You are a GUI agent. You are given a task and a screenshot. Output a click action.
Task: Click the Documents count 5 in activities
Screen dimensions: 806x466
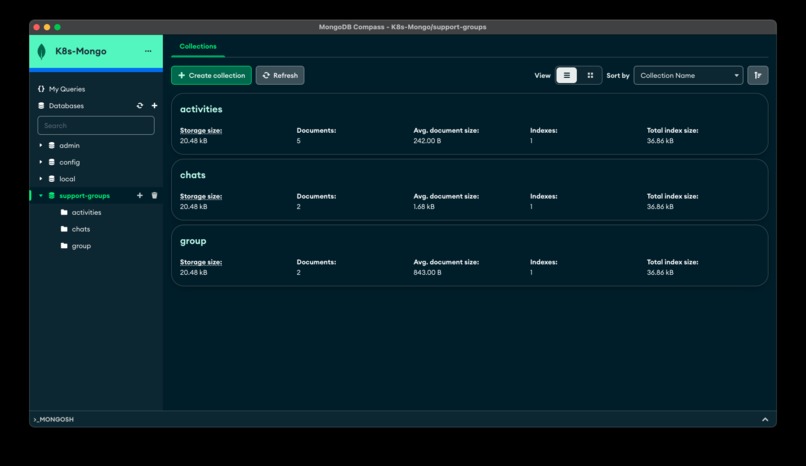point(298,141)
